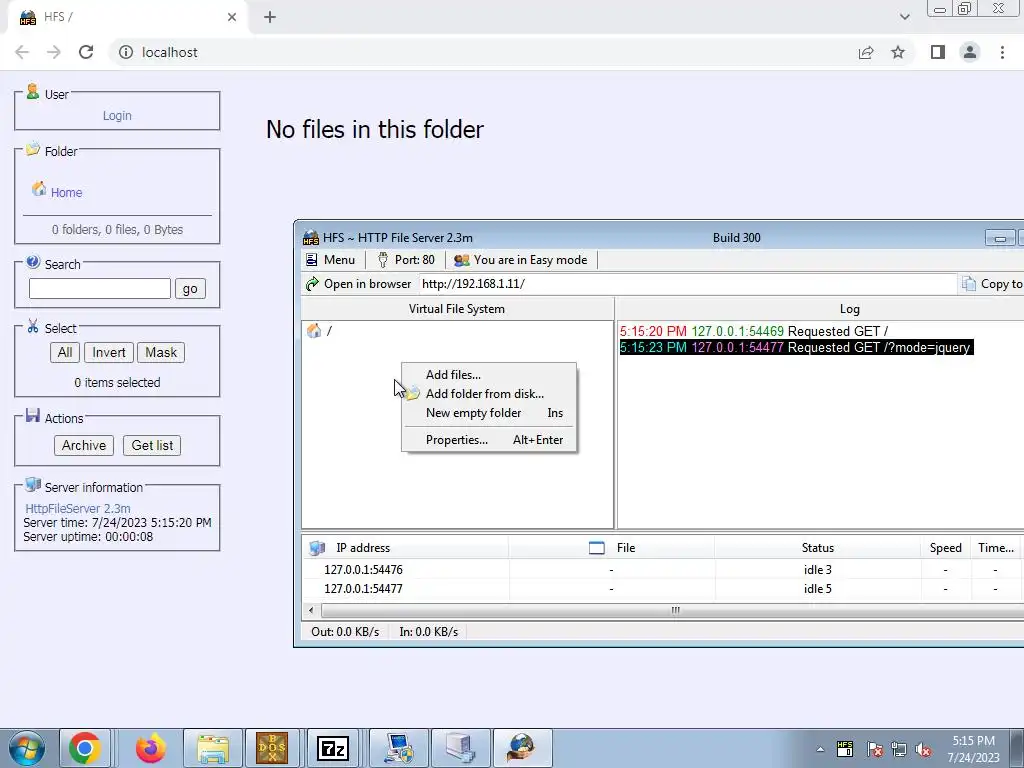Open the Home folder link
This screenshot has height=768, width=1024.
click(x=66, y=193)
